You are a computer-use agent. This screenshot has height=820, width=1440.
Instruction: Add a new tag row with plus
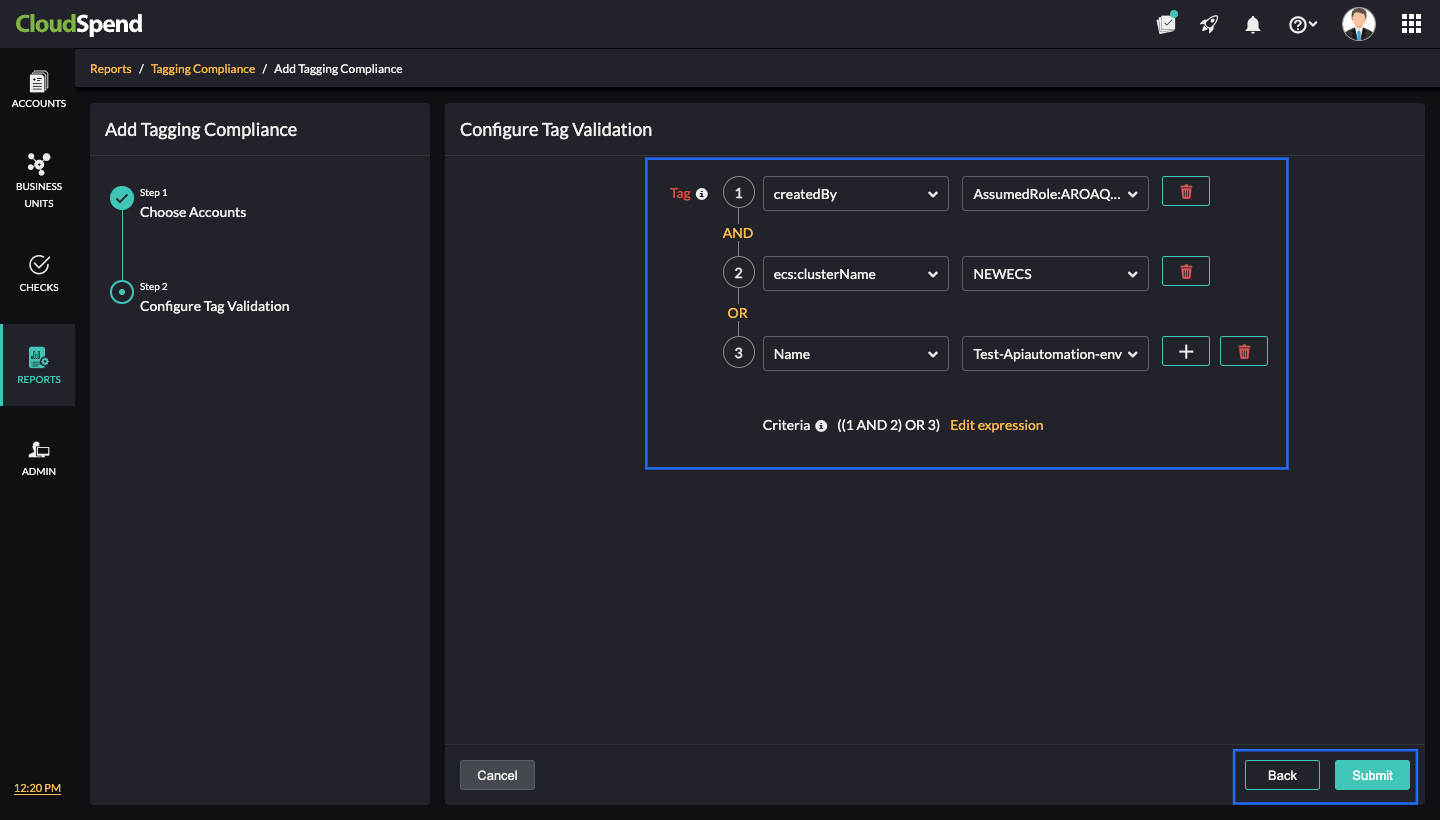(1185, 352)
